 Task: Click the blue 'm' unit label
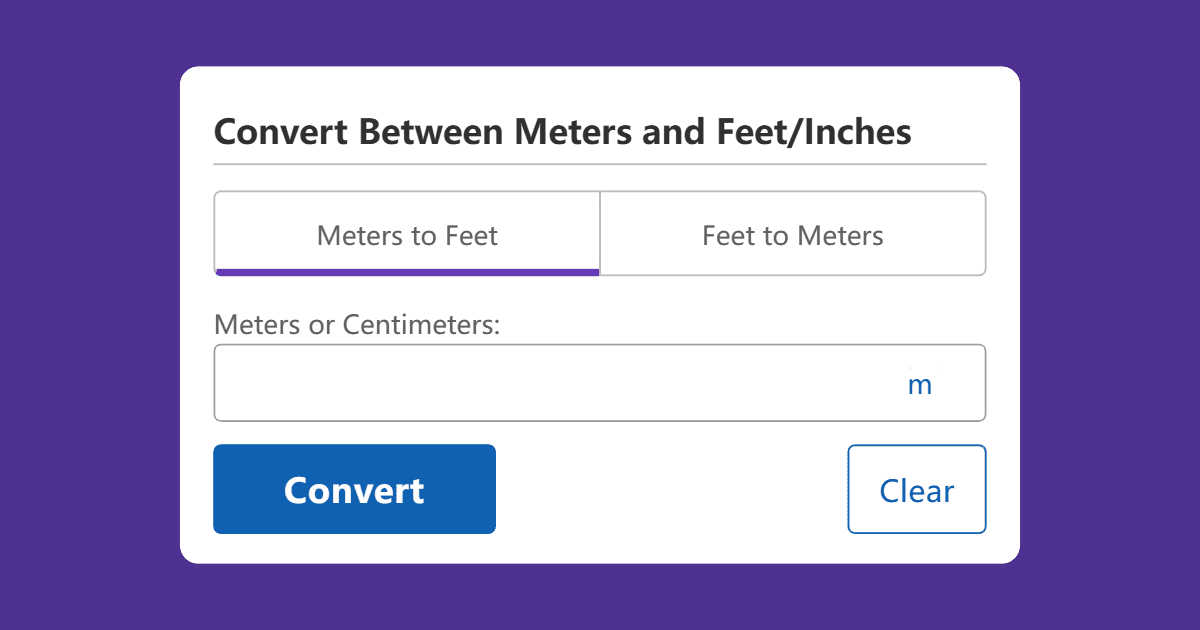click(920, 383)
